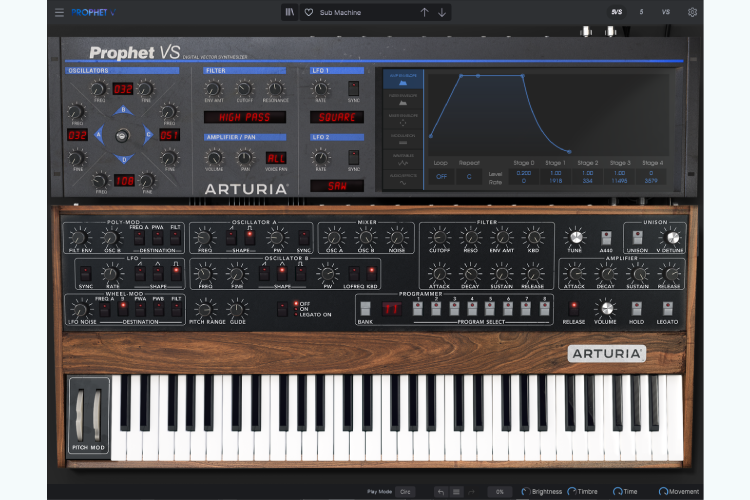750x500 pixels.
Task: Click joystick arrow C in oscillators
Action: click(148, 135)
